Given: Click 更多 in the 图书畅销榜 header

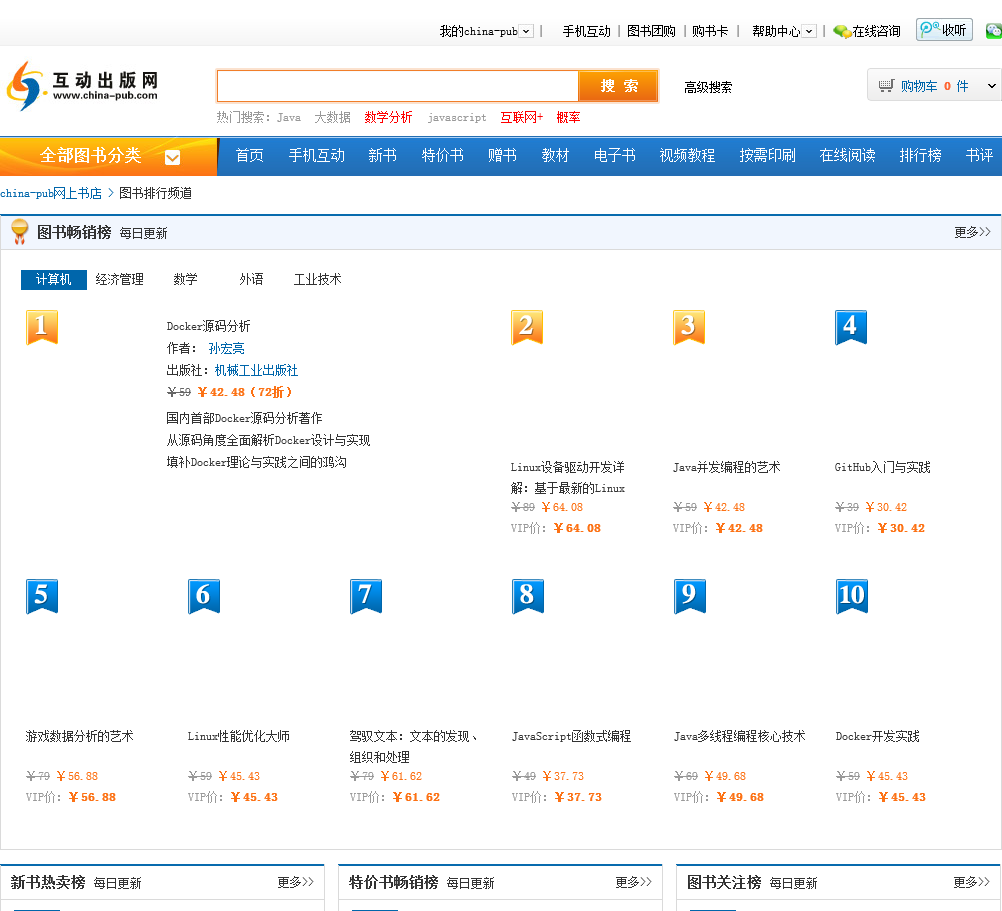Looking at the screenshot, I should pos(972,232).
